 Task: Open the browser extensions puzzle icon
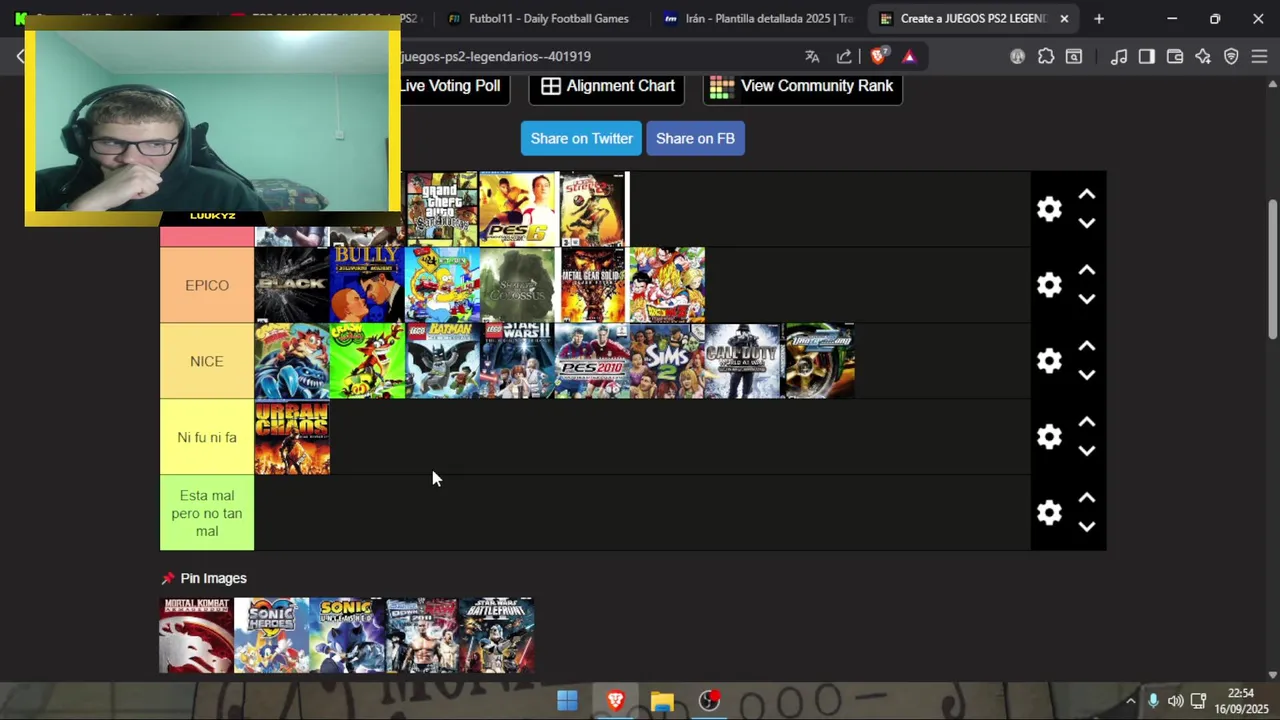1046,57
